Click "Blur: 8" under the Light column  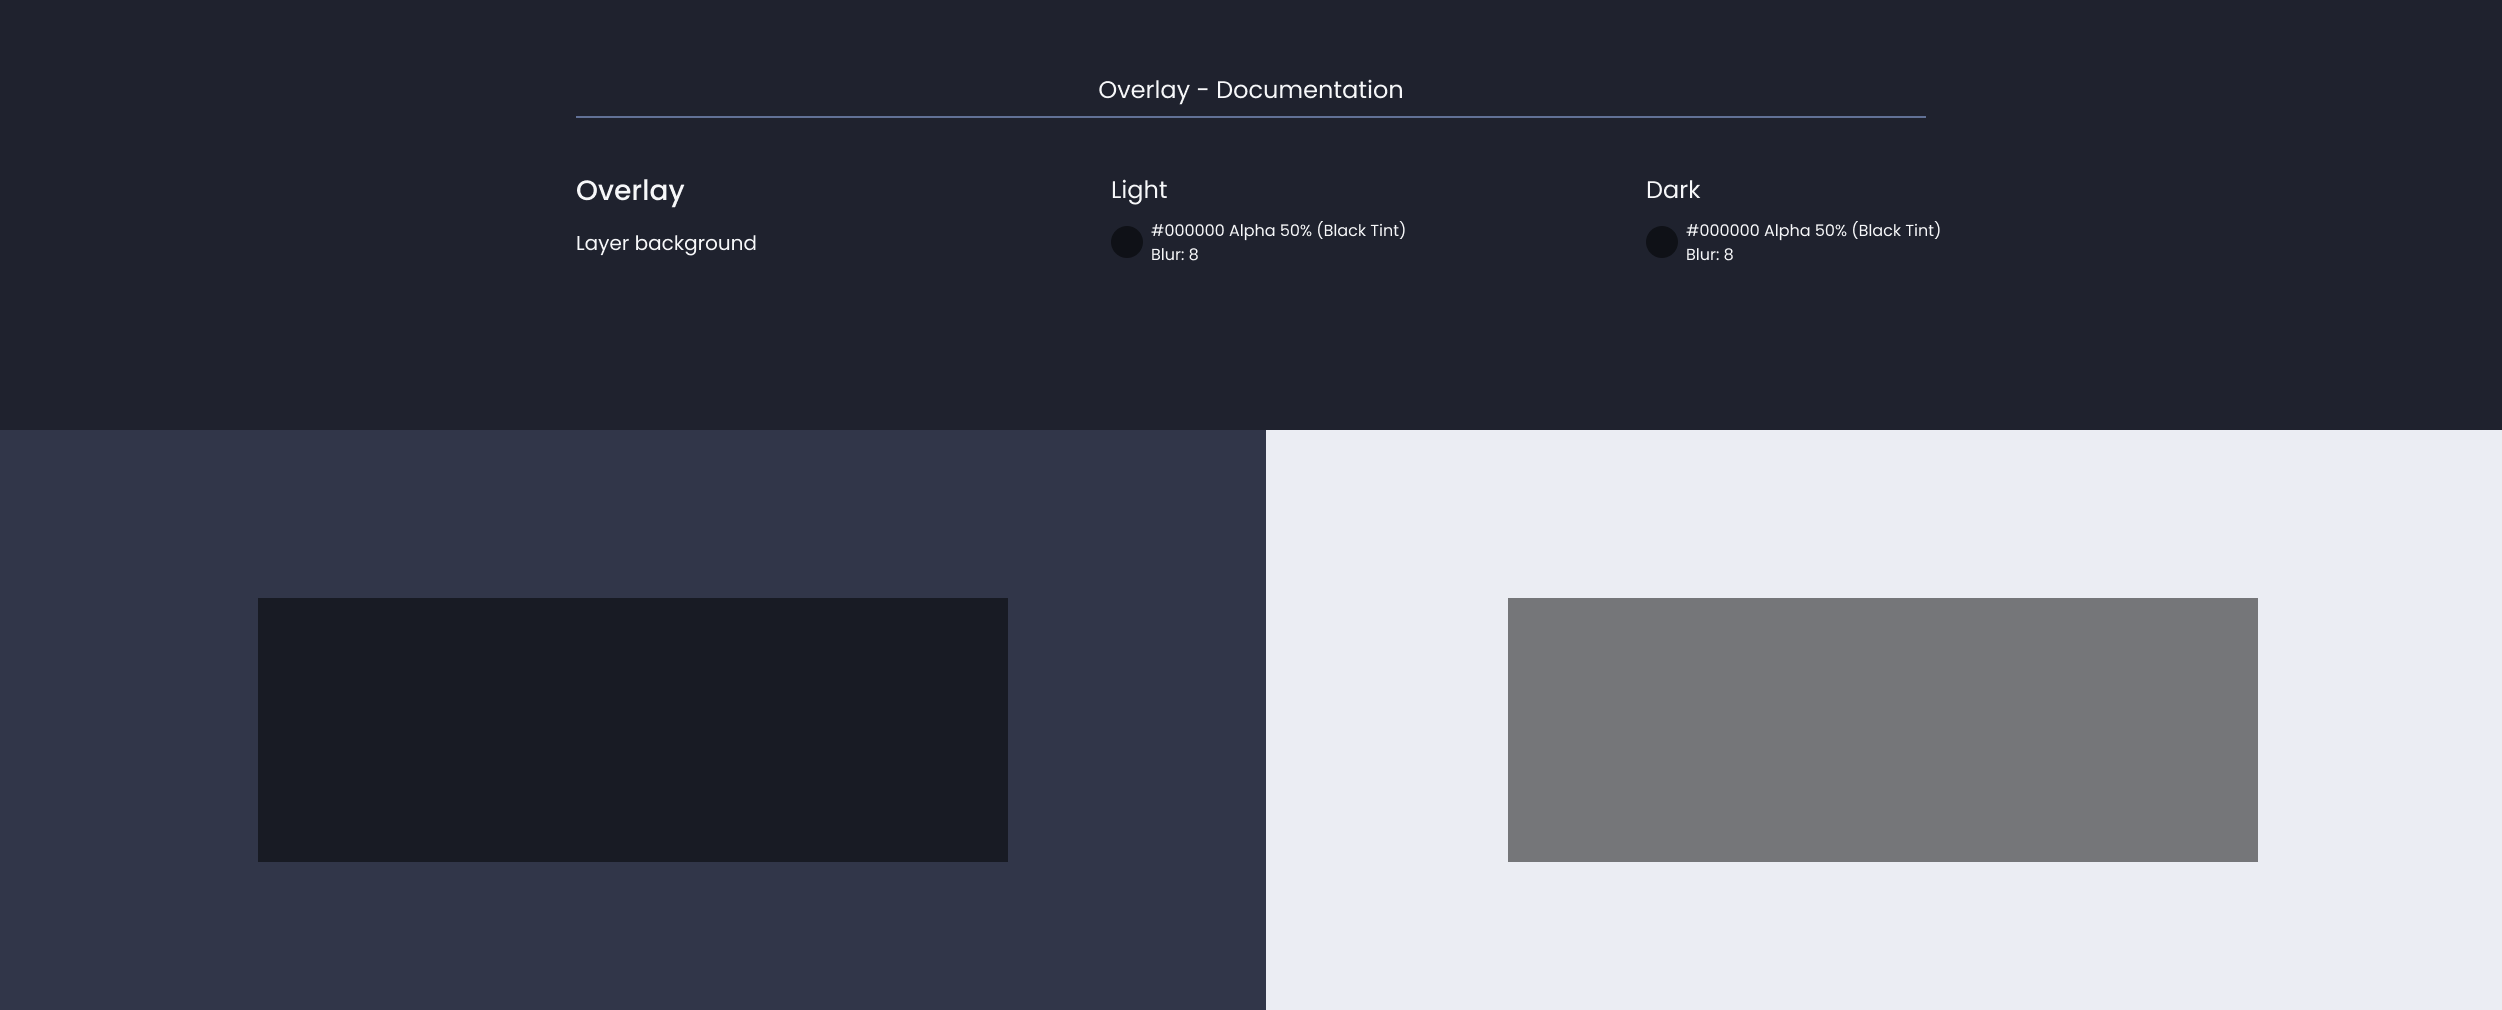pyautogui.click(x=1174, y=255)
